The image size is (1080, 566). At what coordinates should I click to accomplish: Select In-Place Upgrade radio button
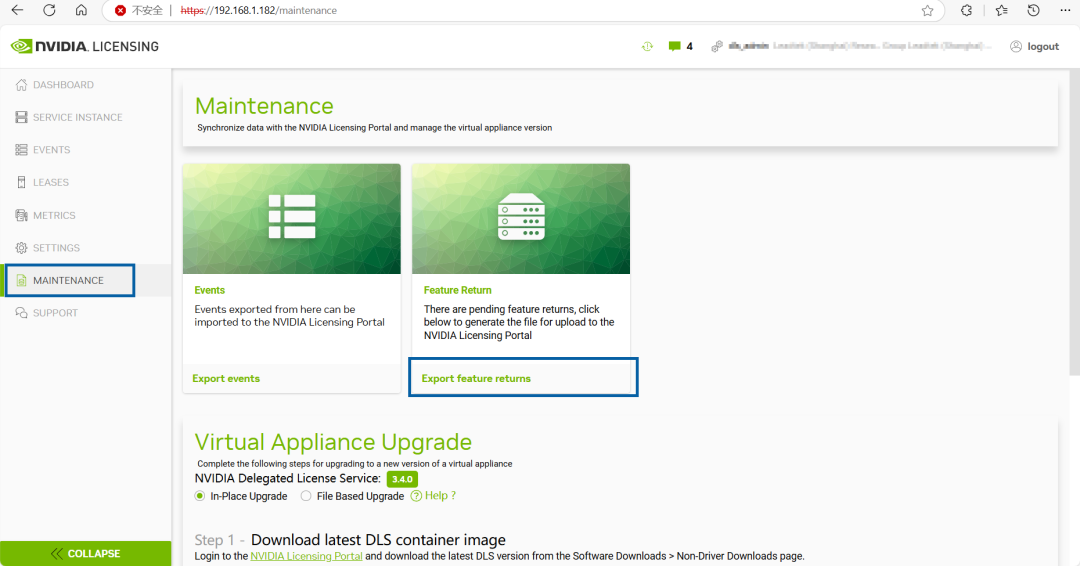tap(200, 496)
